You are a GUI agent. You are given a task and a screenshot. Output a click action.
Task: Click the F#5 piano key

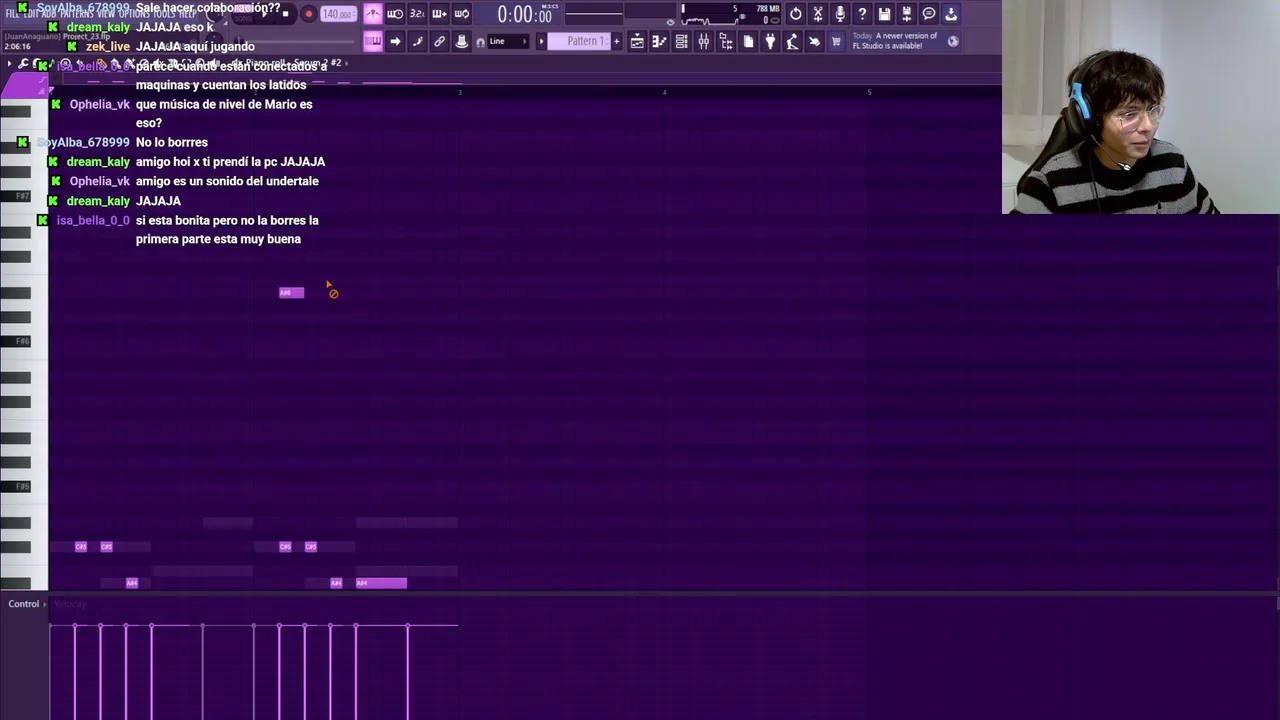pyautogui.click(x=17, y=486)
